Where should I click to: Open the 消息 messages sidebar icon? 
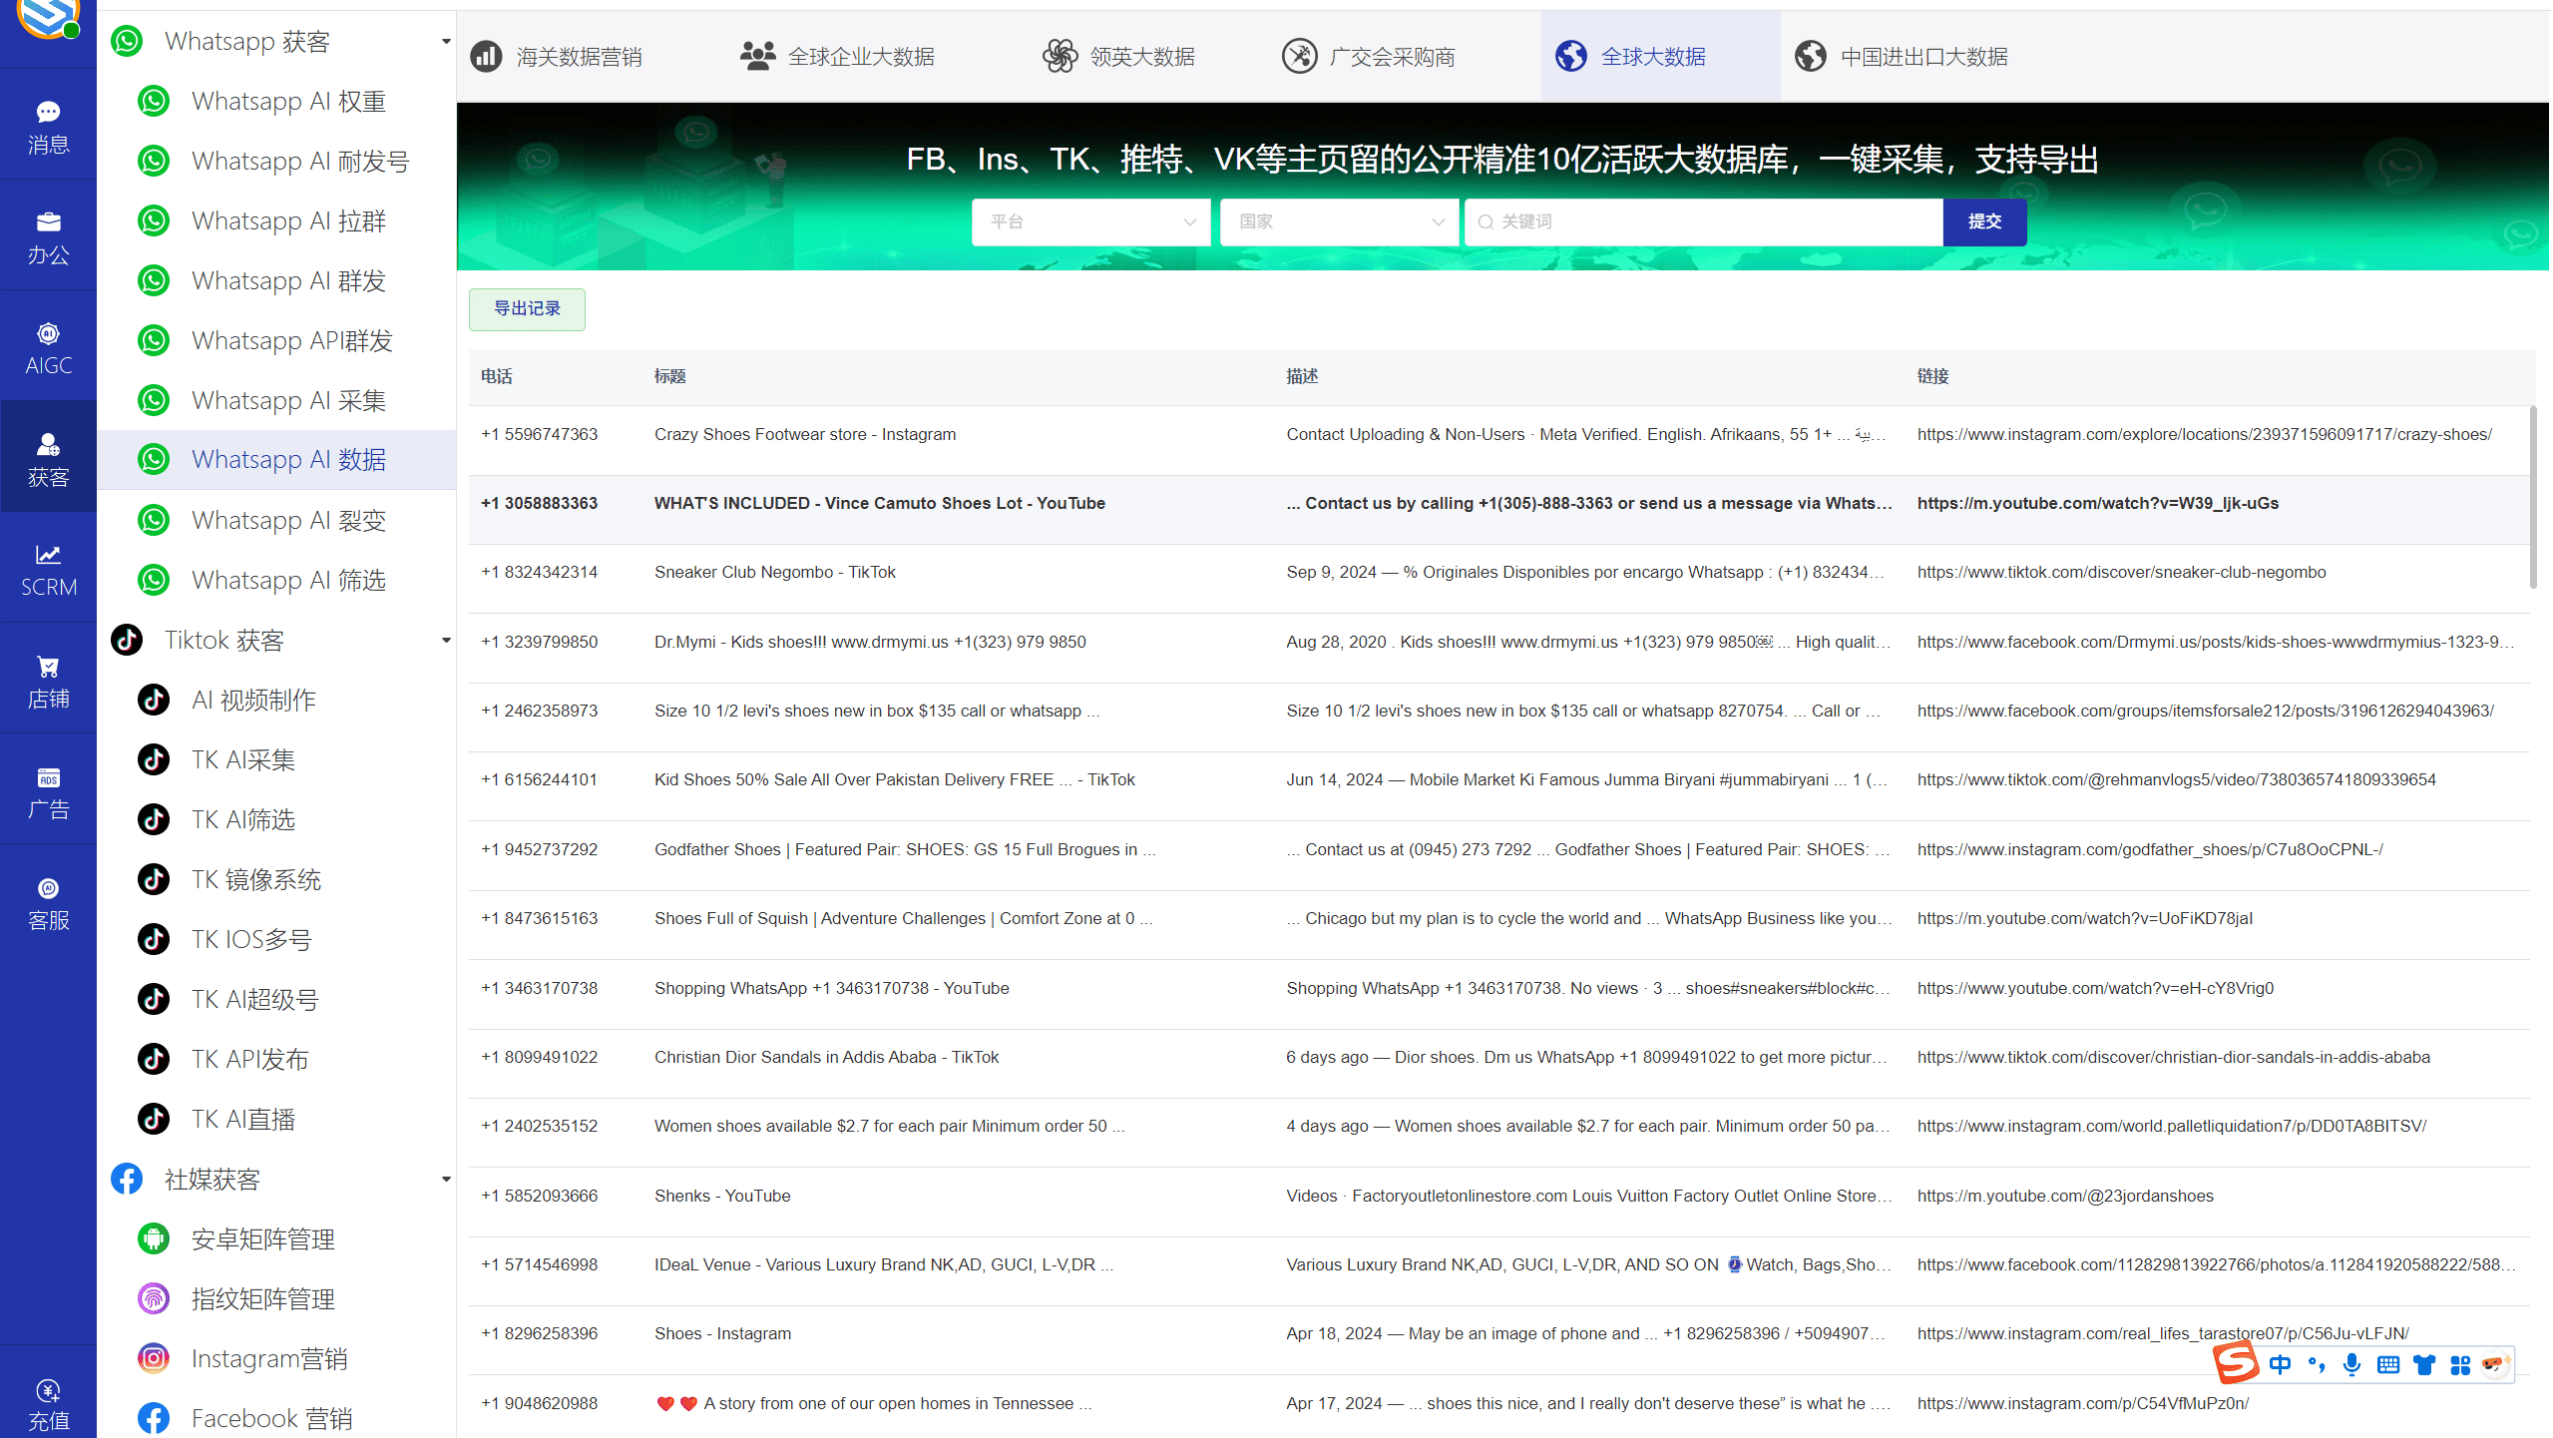tap(48, 126)
